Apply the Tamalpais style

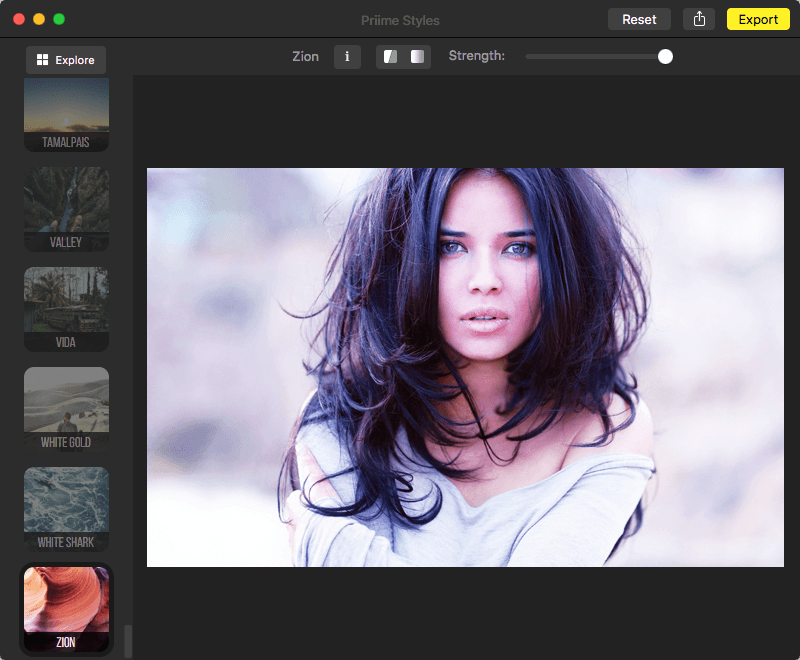[66, 115]
